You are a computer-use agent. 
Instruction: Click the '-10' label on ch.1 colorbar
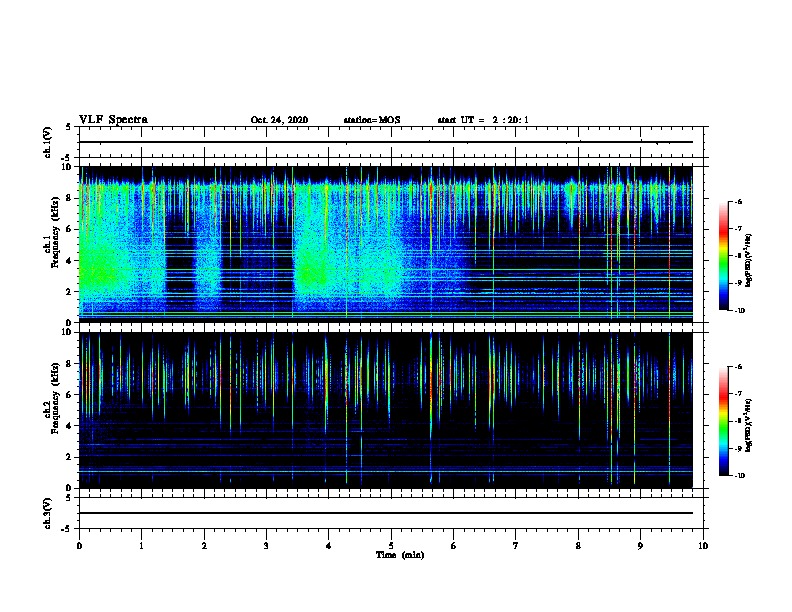[x=739, y=311]
